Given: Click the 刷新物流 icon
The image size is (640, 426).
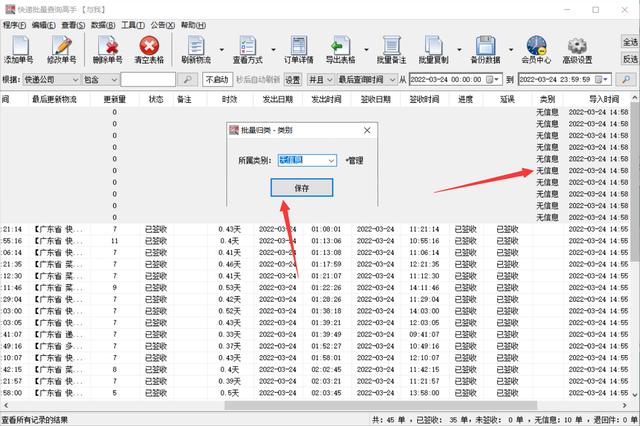Looking at the screenshot, I should [x=197, y=47].
